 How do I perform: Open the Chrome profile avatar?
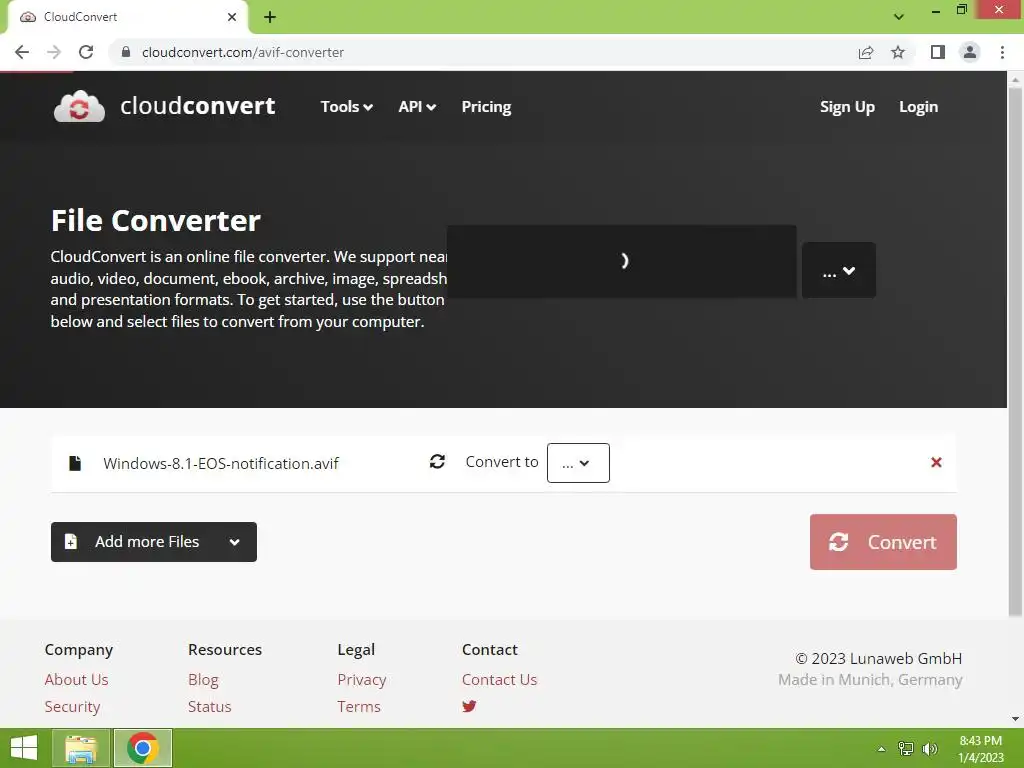pos(970,52)
